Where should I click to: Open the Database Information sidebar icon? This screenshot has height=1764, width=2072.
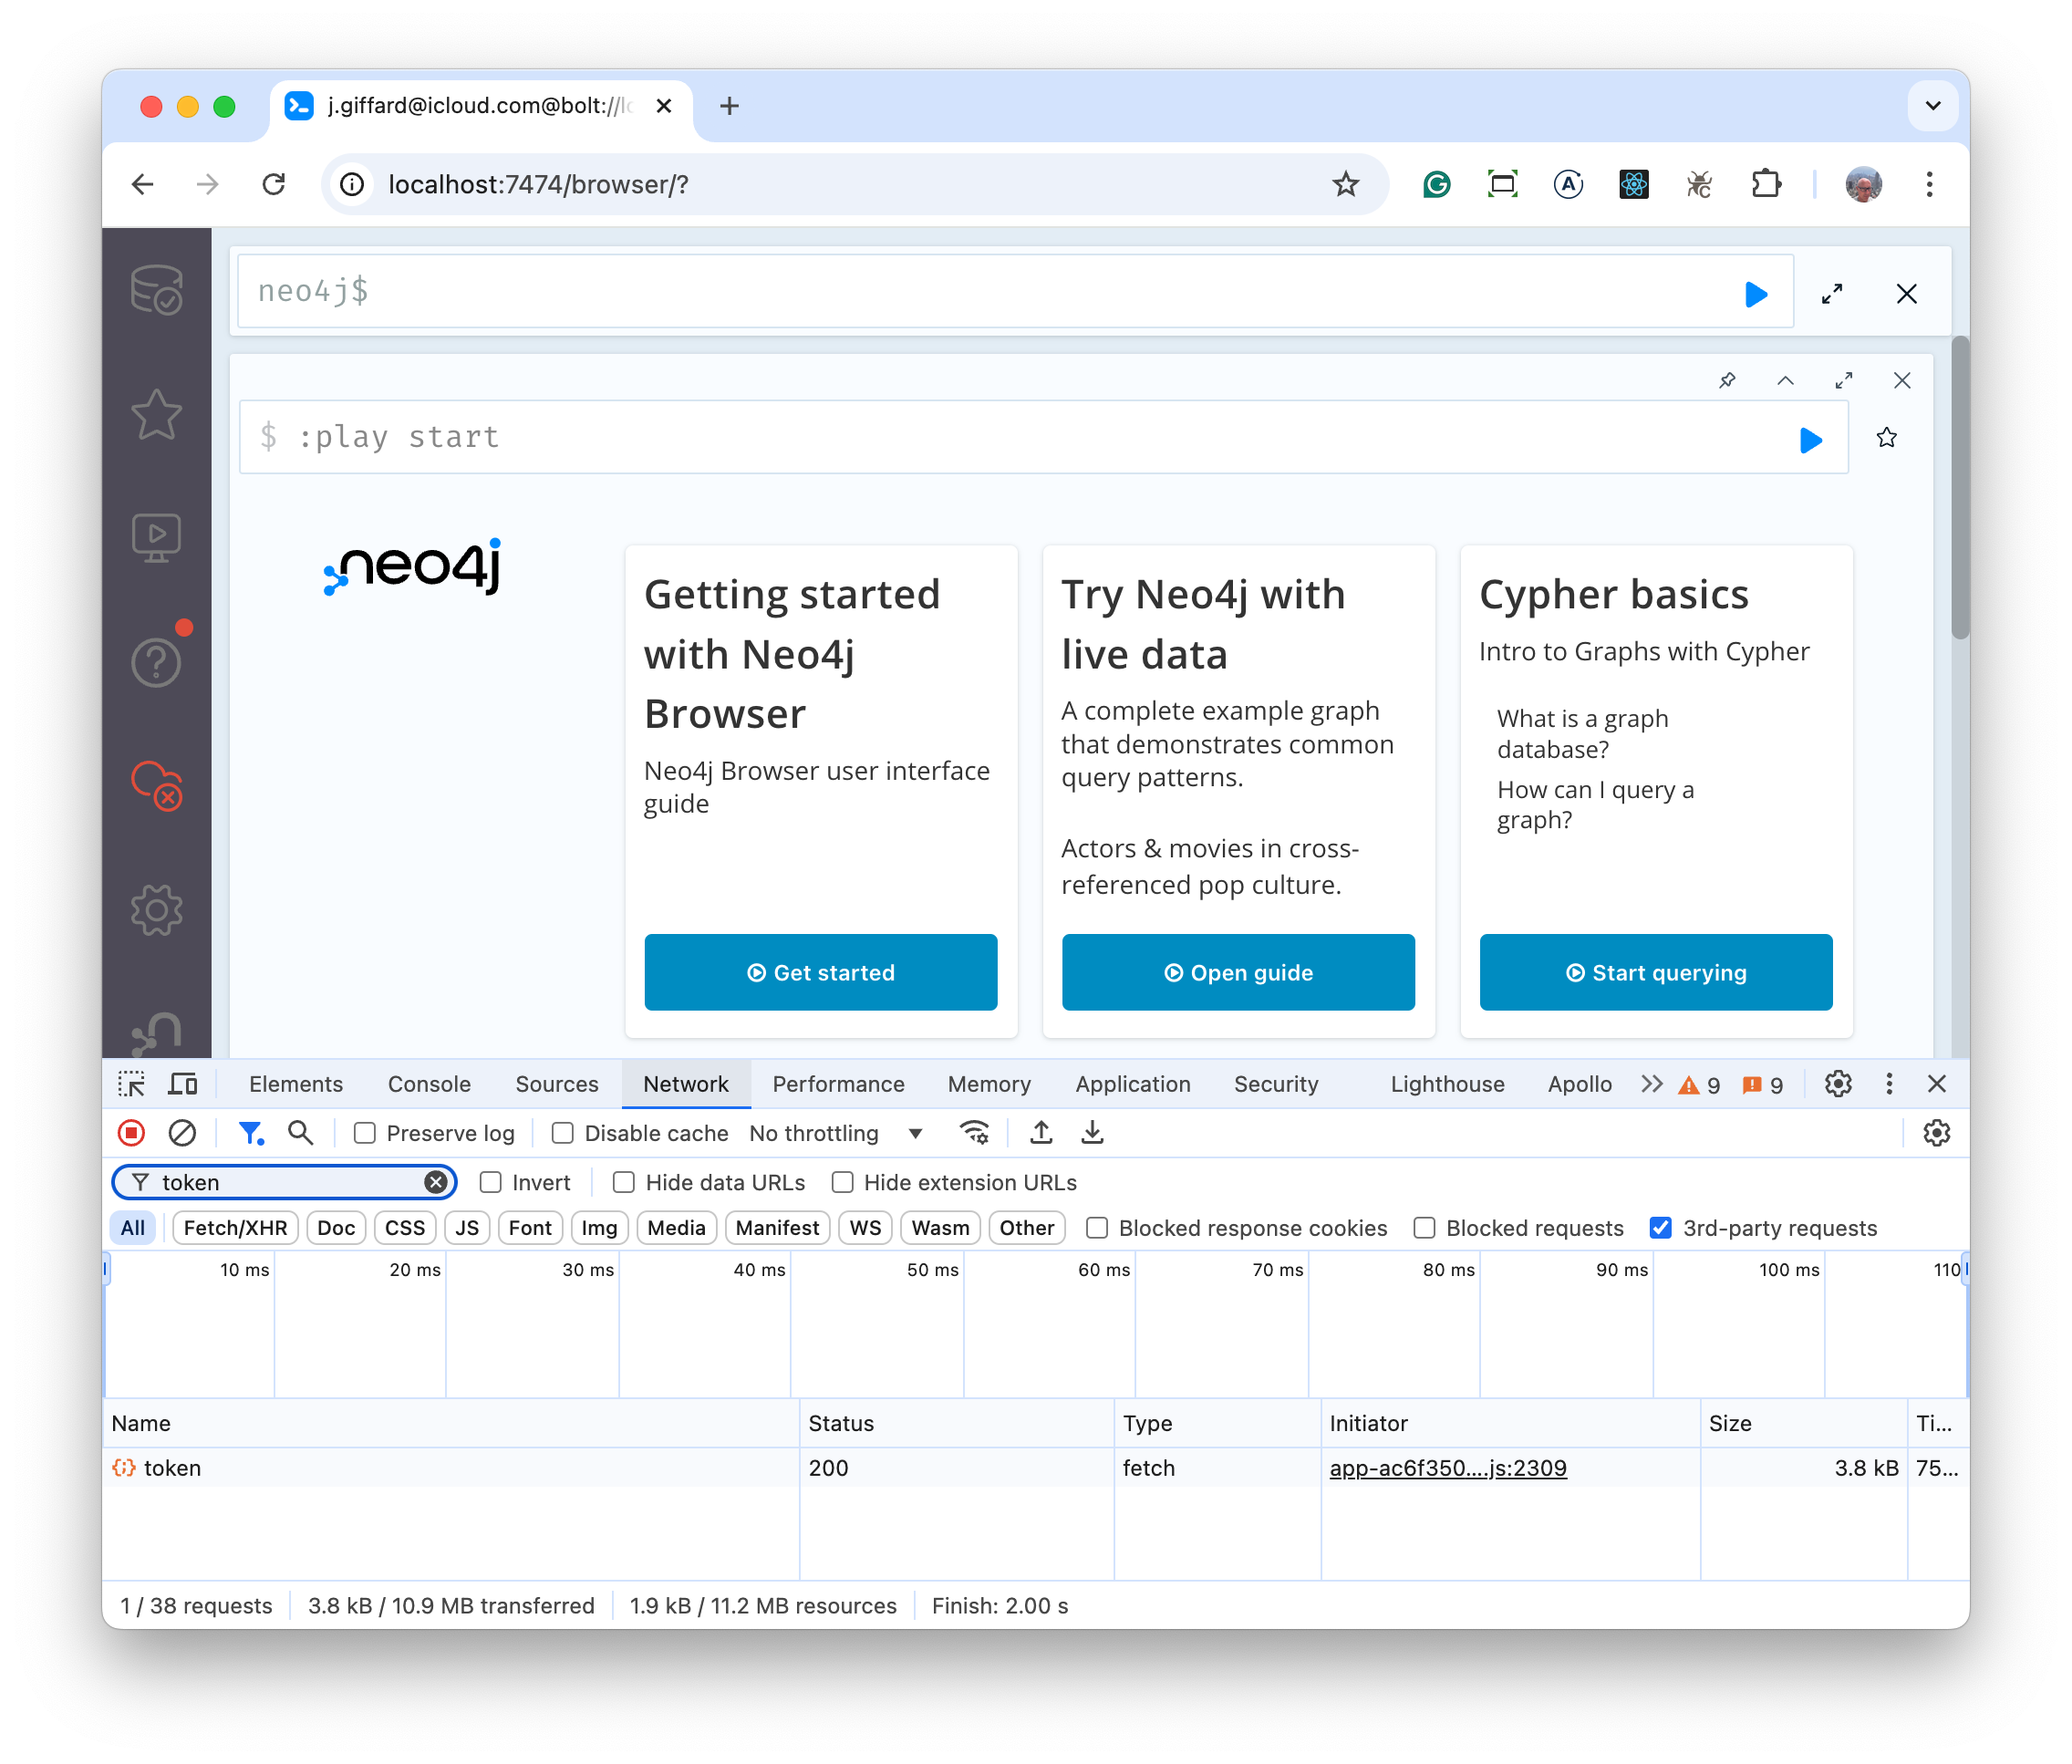pos(157,290)
